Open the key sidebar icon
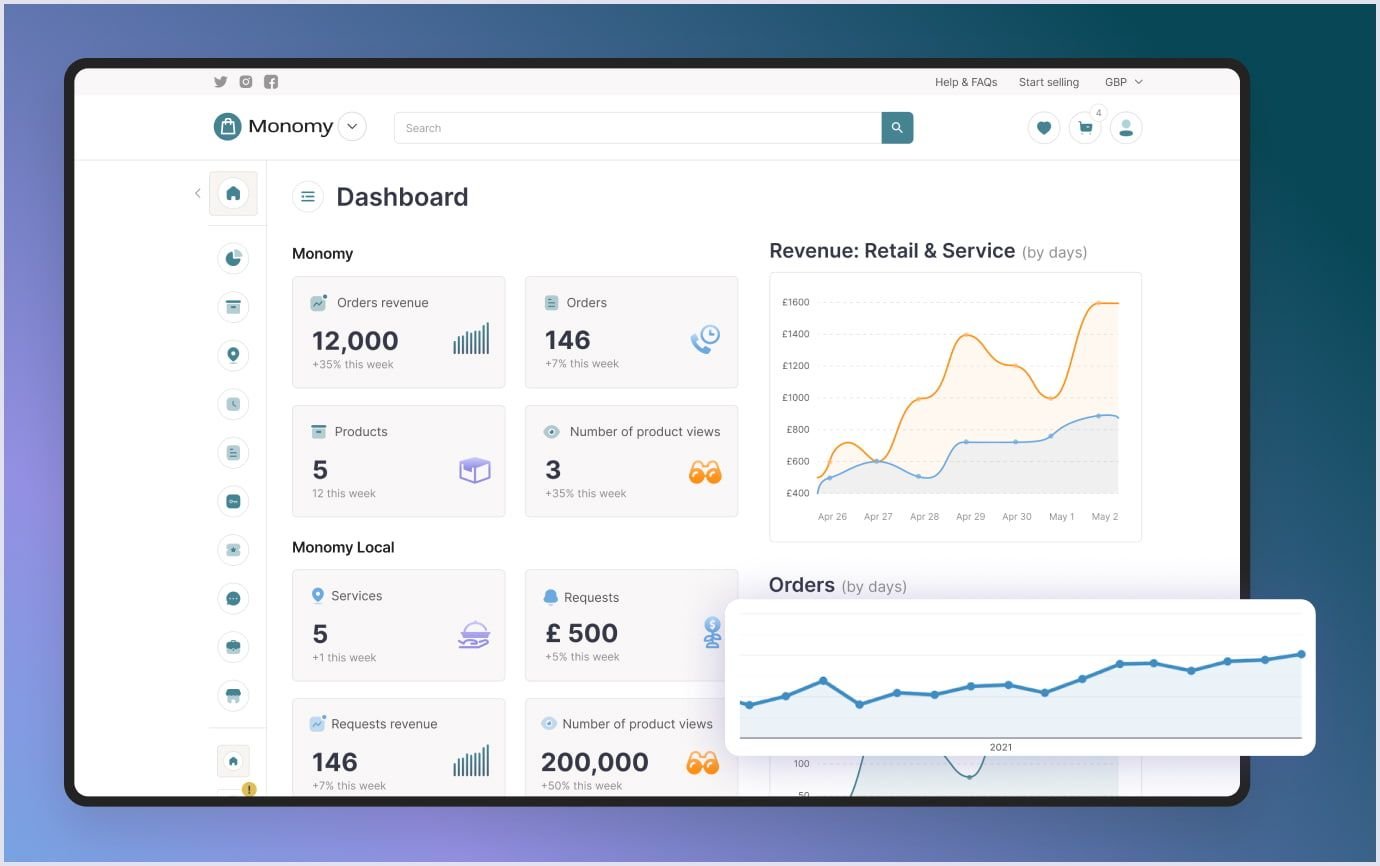The width and height of the screenshot is (1380, 866). coord(233,501)
